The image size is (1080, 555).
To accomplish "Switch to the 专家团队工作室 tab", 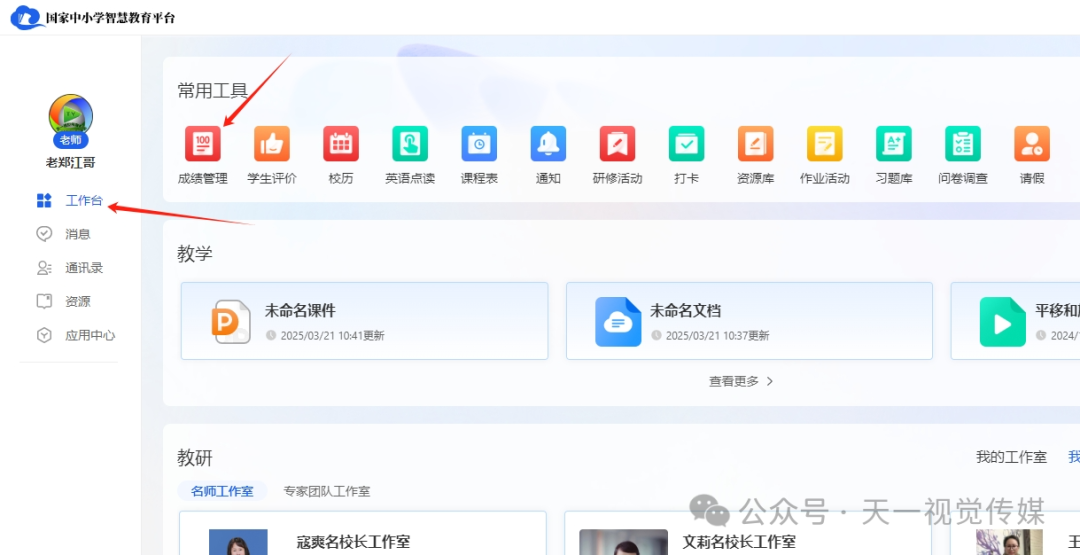I will [x=326, y=491].
